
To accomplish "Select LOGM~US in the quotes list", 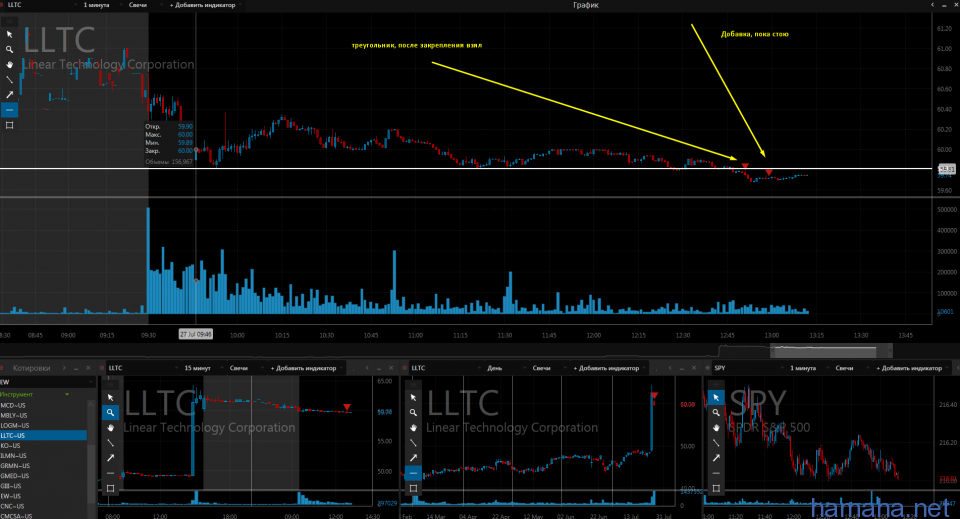I will pos(43,425).
